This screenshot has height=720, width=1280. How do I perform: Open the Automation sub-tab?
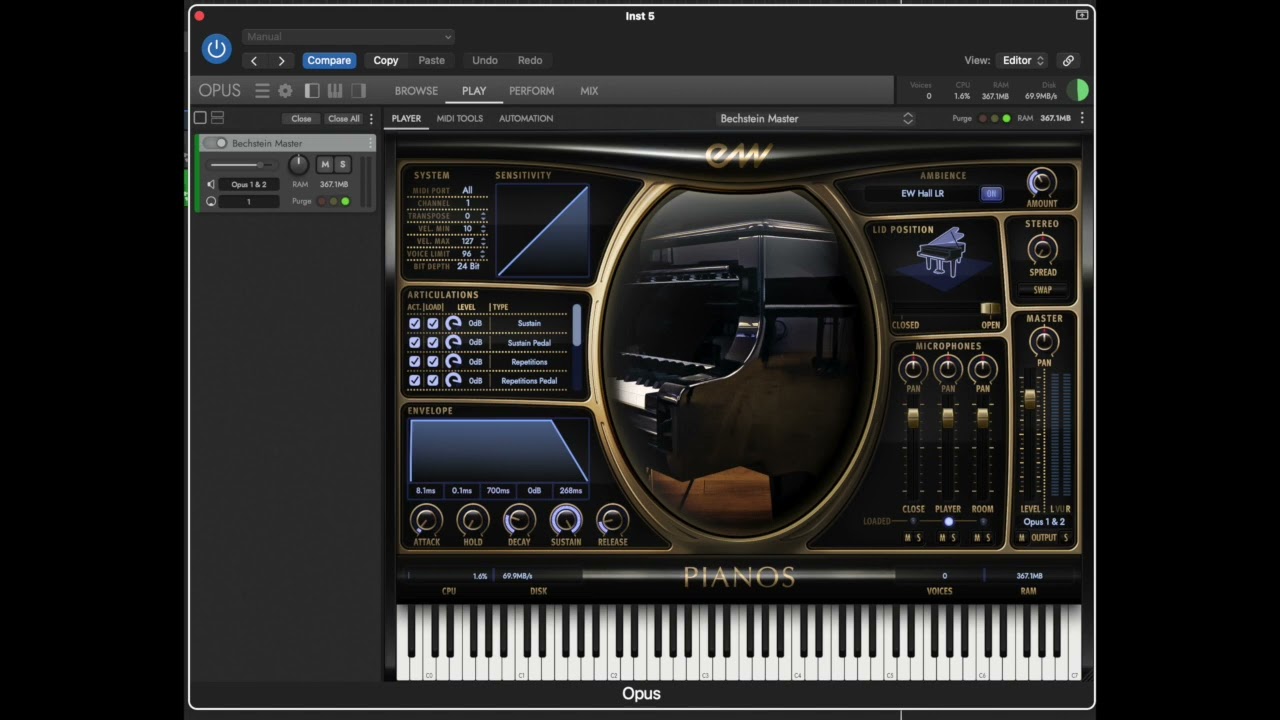click(526, 118)
